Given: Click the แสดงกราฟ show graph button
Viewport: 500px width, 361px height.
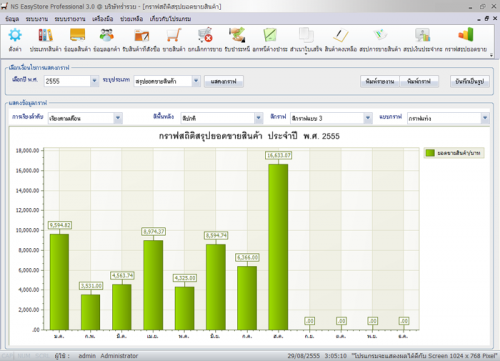Looking at the screenshot, I should tap(223, 81).
